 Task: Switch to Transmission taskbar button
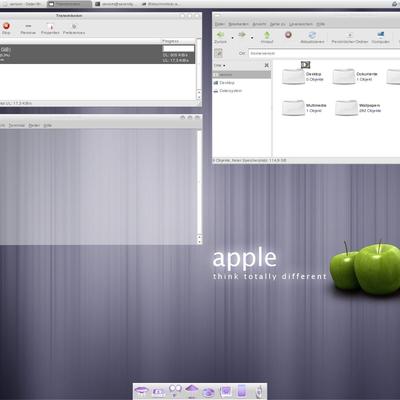click(69, 4)
